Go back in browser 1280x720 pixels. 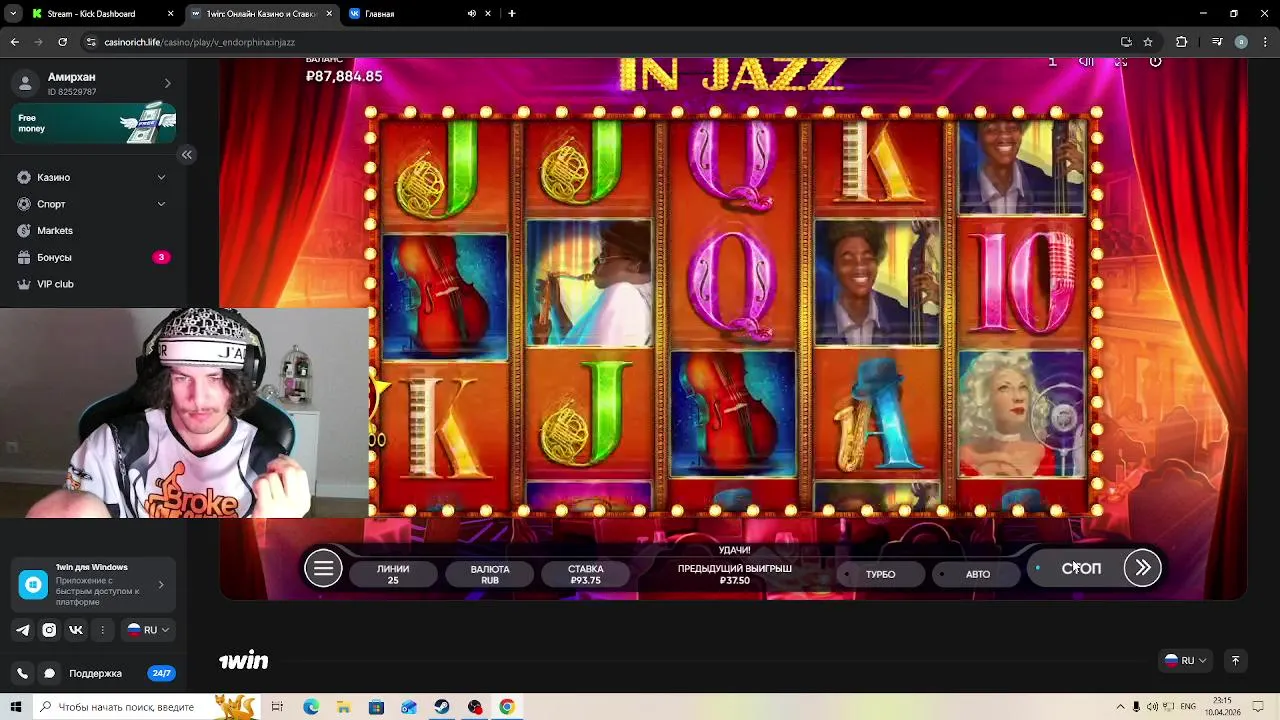click(x=14, y=42)
